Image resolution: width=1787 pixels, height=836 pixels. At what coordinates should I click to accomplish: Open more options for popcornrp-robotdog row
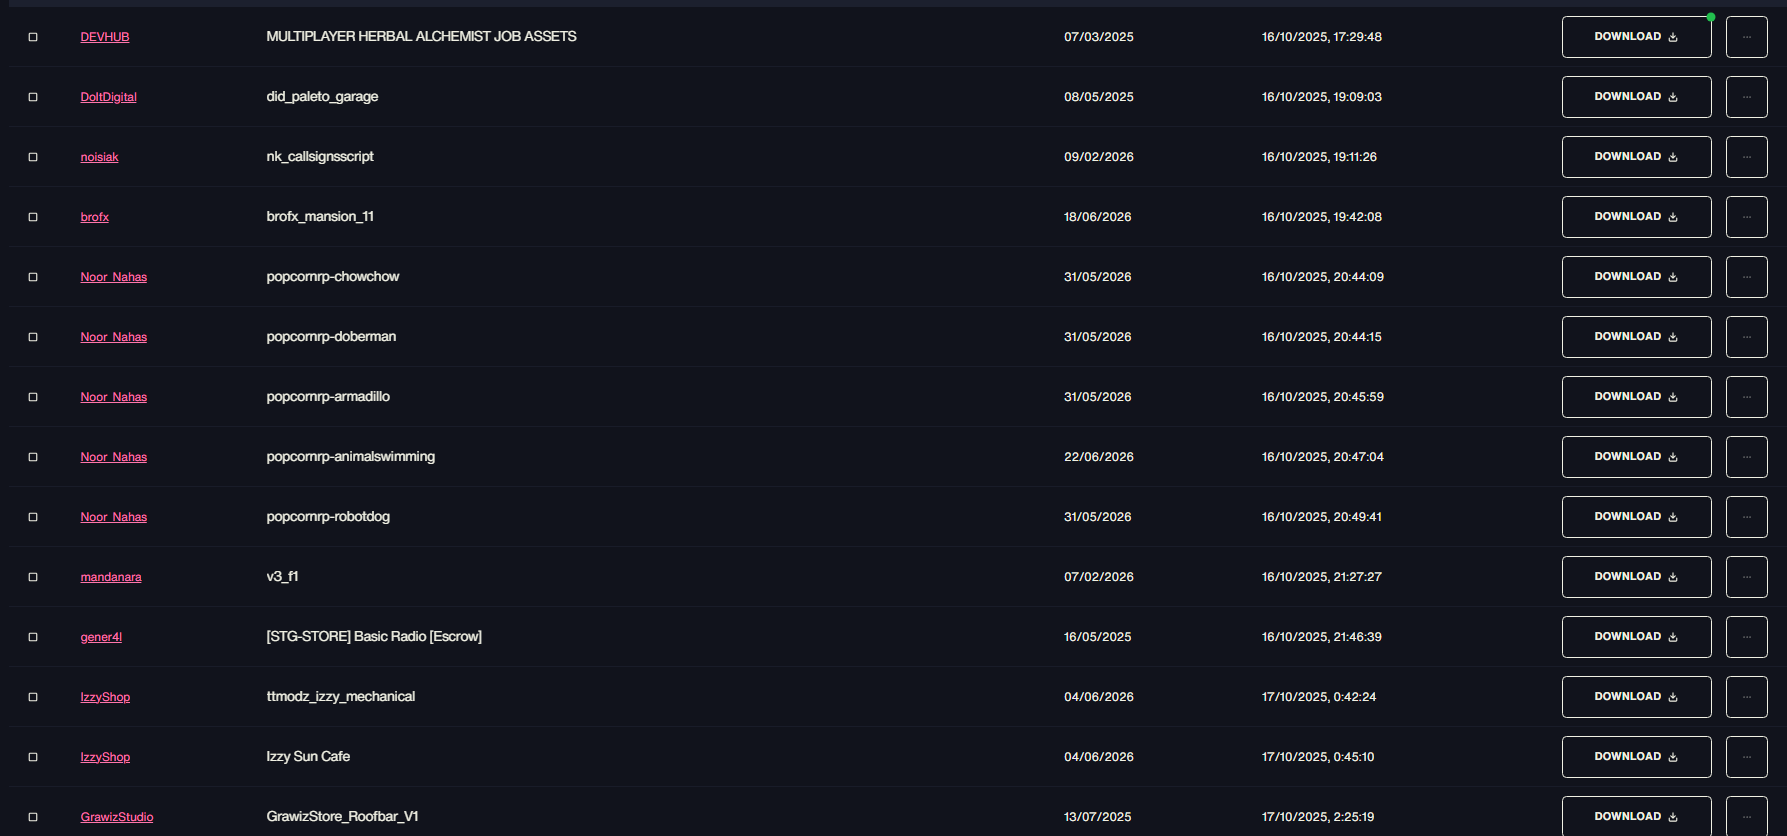pos(1746,517)
